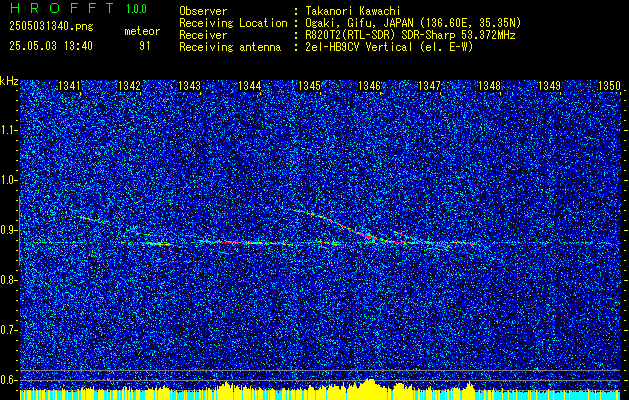This screenshot has height=400, width=629.
Task: Click the Observer label
Action: [203, 11]
